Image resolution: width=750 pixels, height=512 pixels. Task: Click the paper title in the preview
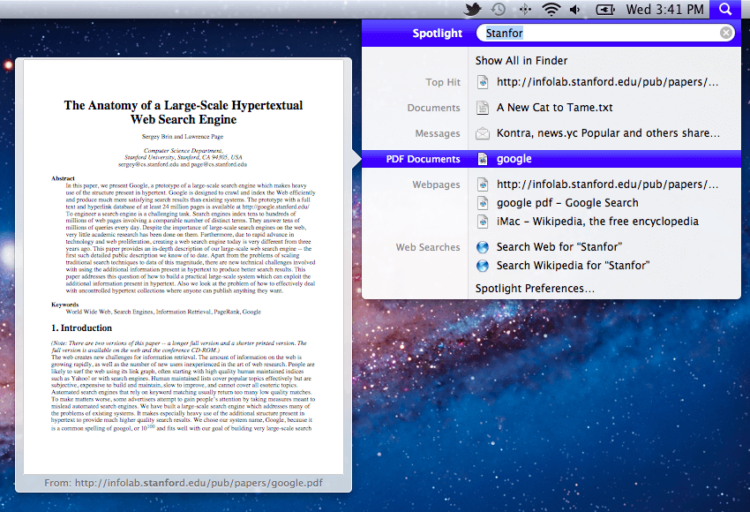pos(184,112)
